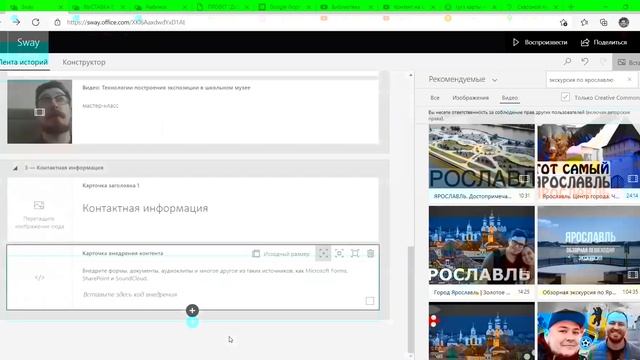Open the Поделиться share button
The image size is (640, 360).
point(603,42)
